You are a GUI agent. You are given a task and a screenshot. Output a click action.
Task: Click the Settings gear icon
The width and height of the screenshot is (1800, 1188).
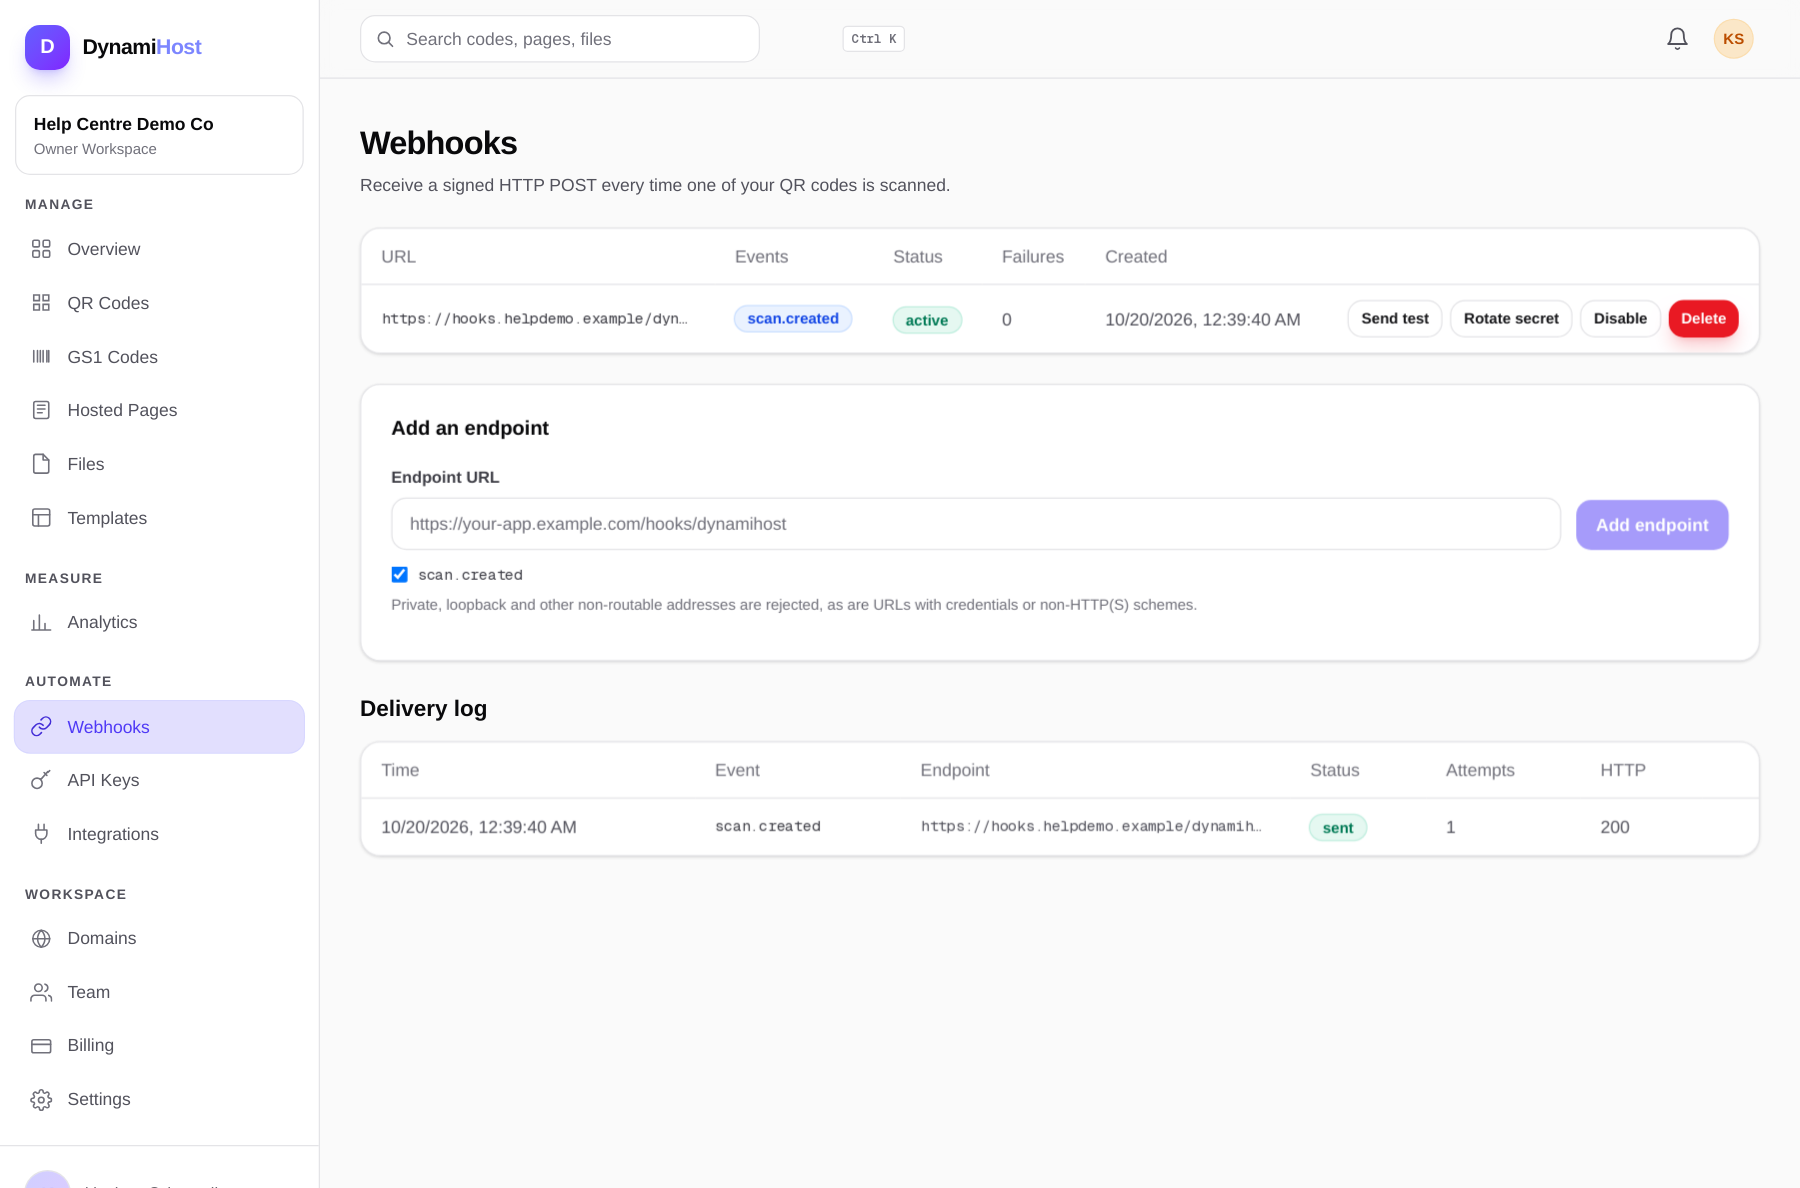[x=41, y=1099]
